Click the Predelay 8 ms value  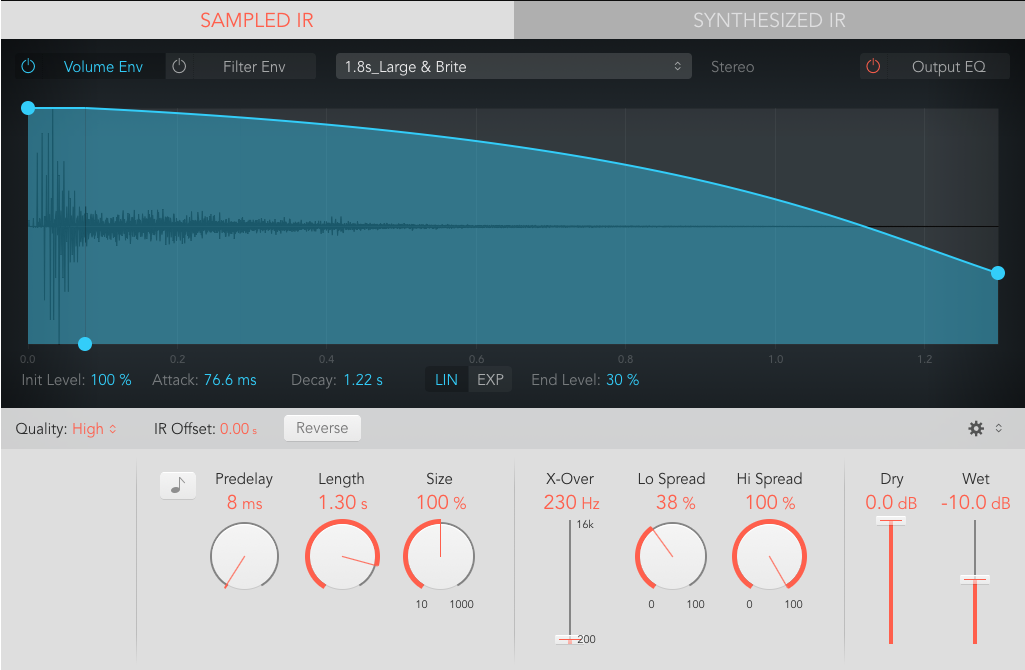pos(244,503)
